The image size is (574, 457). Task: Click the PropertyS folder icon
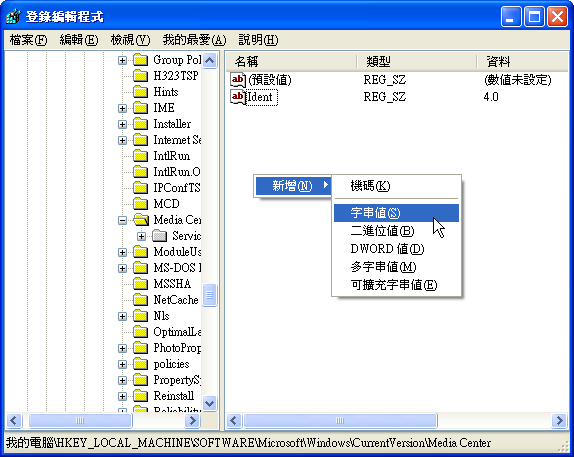click(x=141, y=380)
